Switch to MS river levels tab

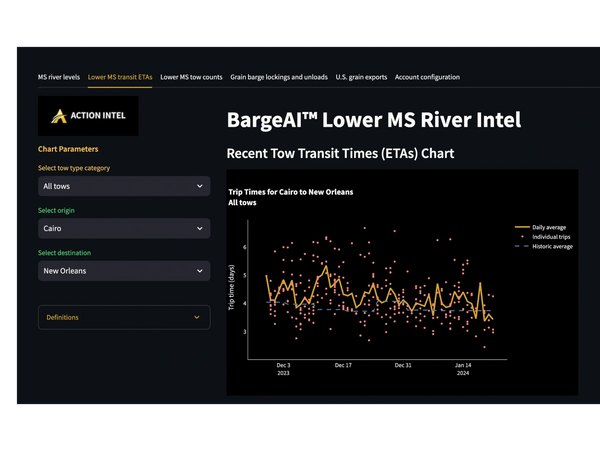tap(59, 77)
